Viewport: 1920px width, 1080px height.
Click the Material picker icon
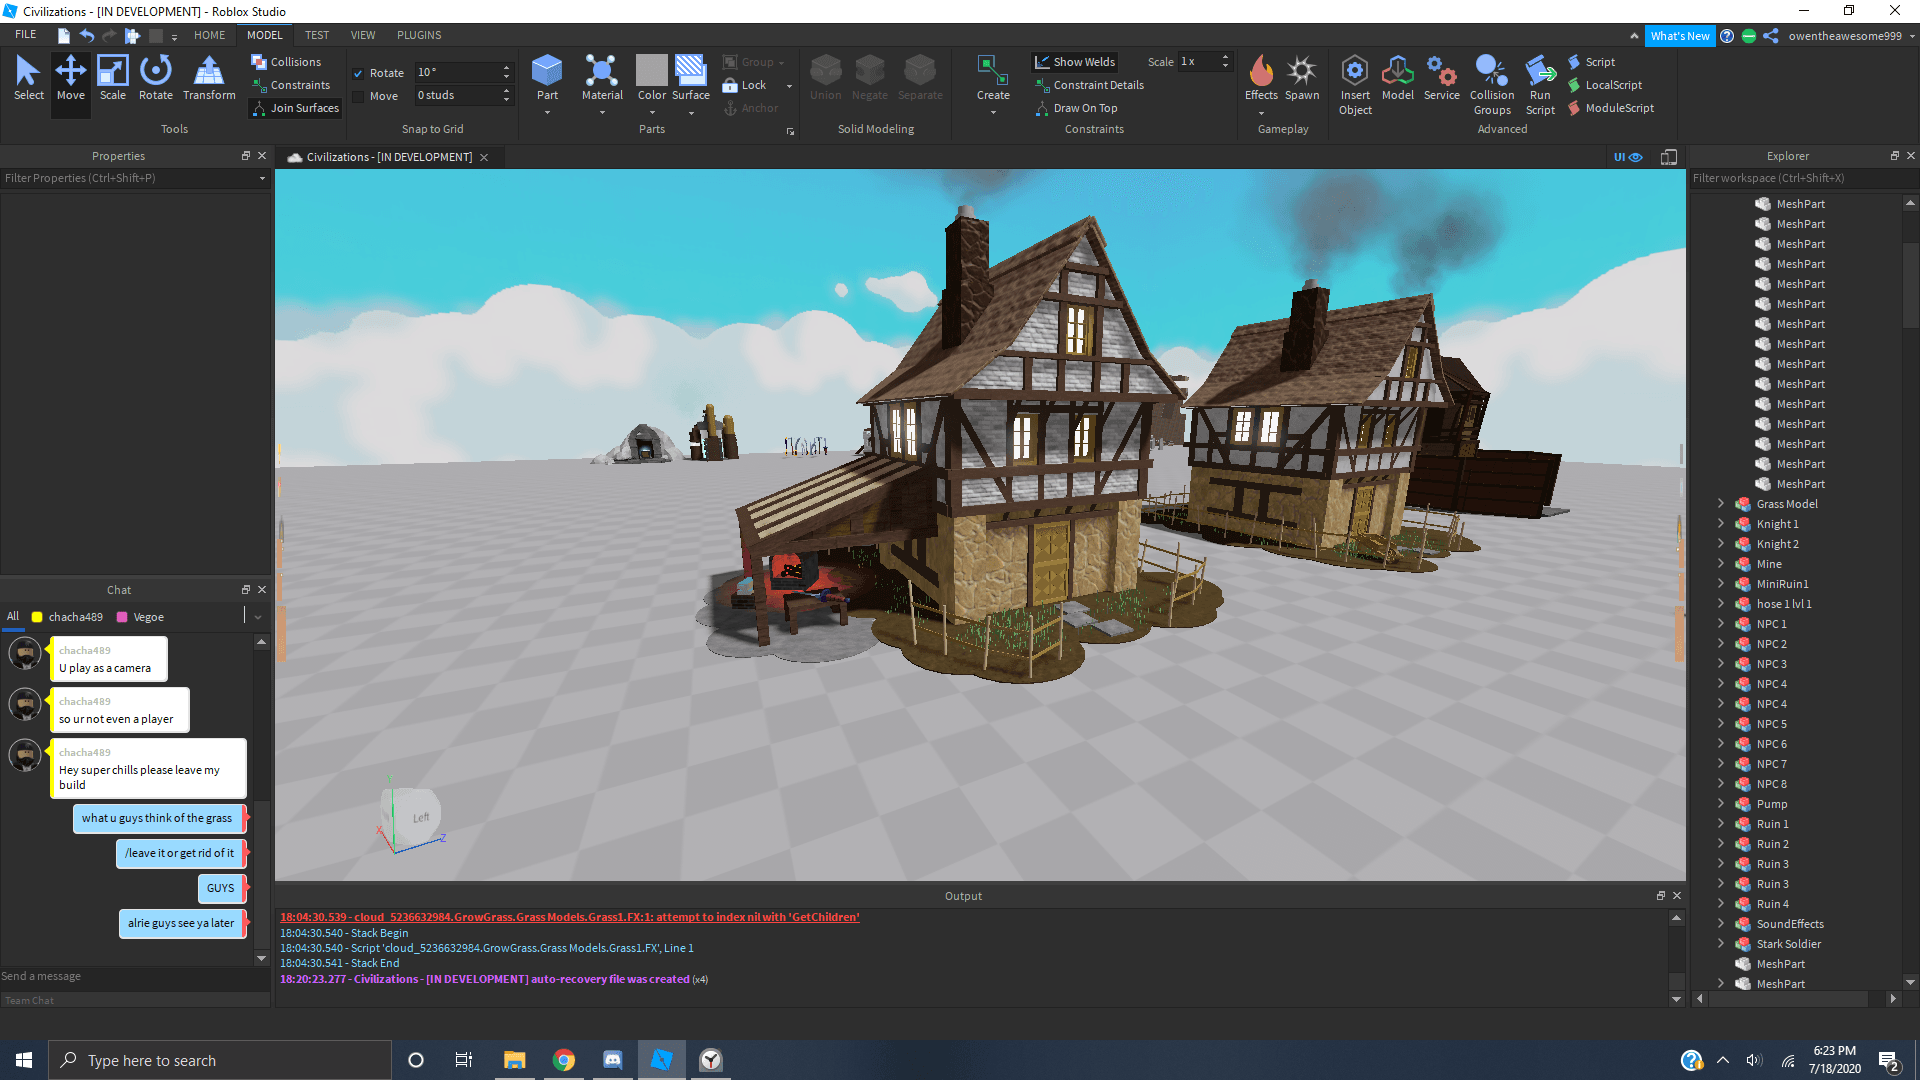pyautogui.click(x=602, y=72)
